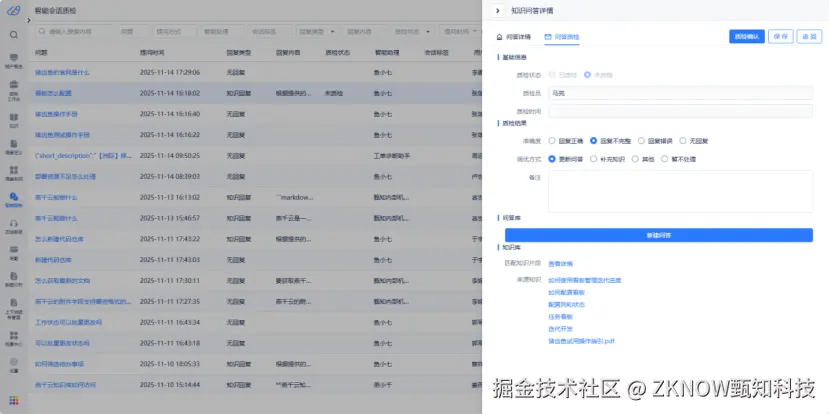The height and width of the screenshot is (414, 829).
Task: Click the 会话标签 filter field
Action: [270, 32]
